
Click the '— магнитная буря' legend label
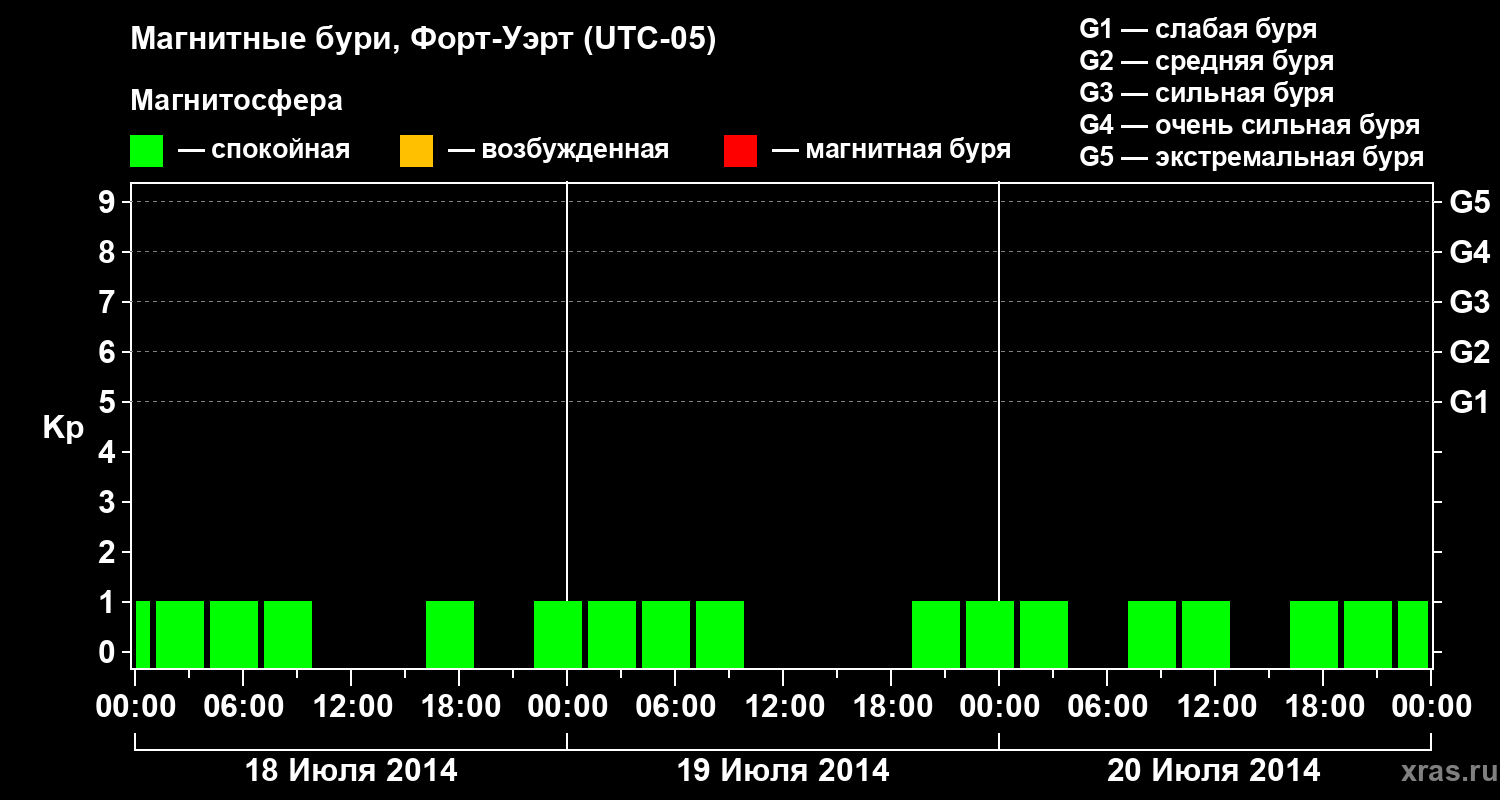pos(892,150)
